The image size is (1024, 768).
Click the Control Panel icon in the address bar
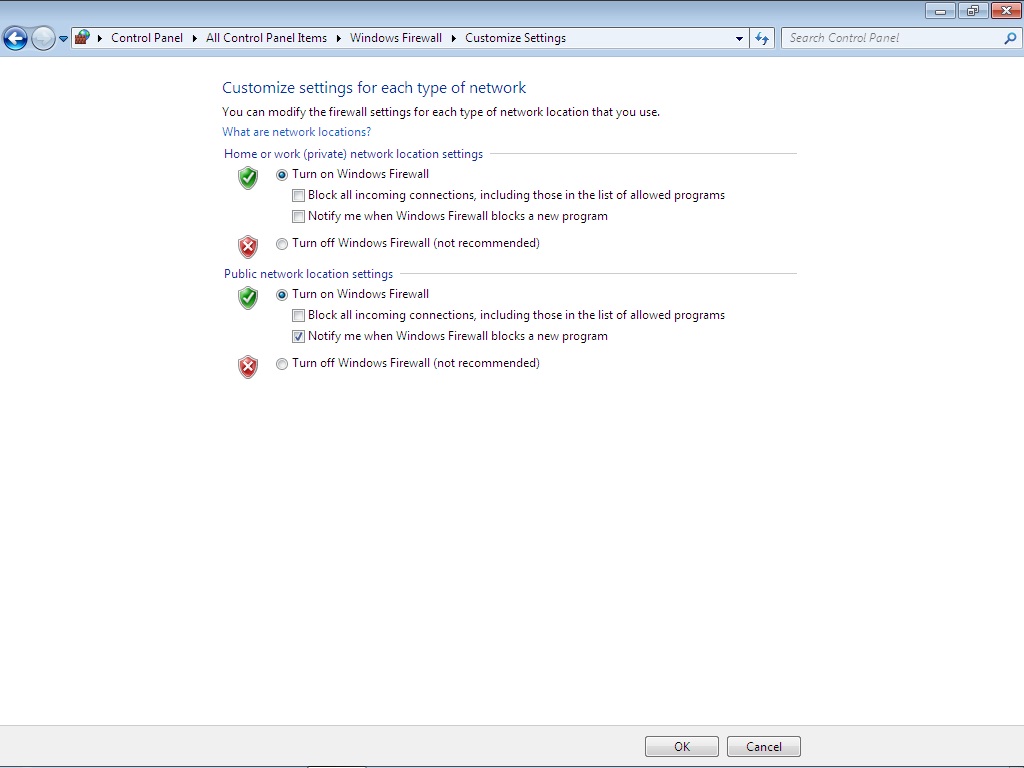82,37
